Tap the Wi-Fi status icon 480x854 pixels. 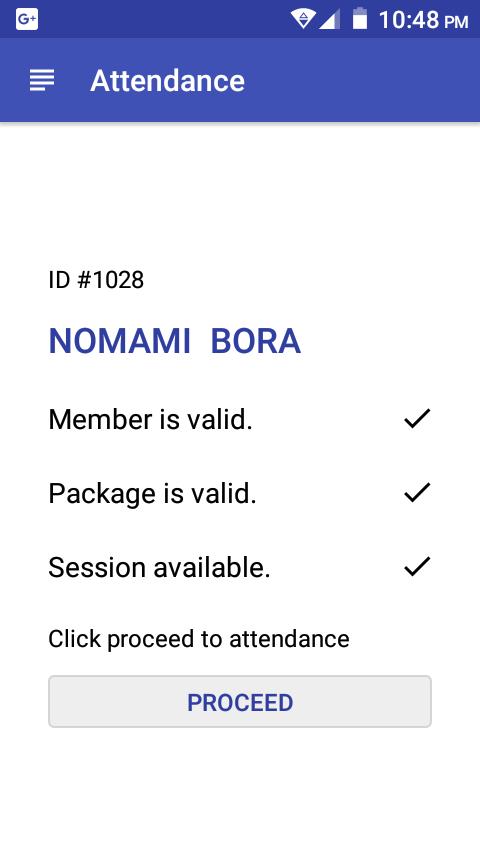[302, 20]
